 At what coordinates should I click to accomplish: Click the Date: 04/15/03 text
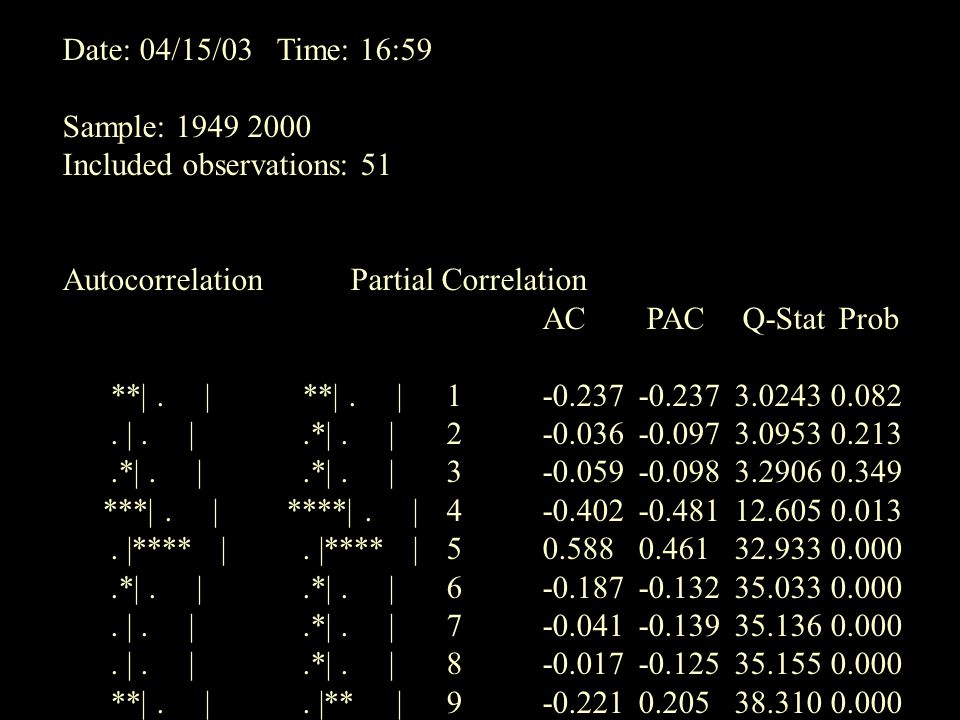tap(157, 50)
